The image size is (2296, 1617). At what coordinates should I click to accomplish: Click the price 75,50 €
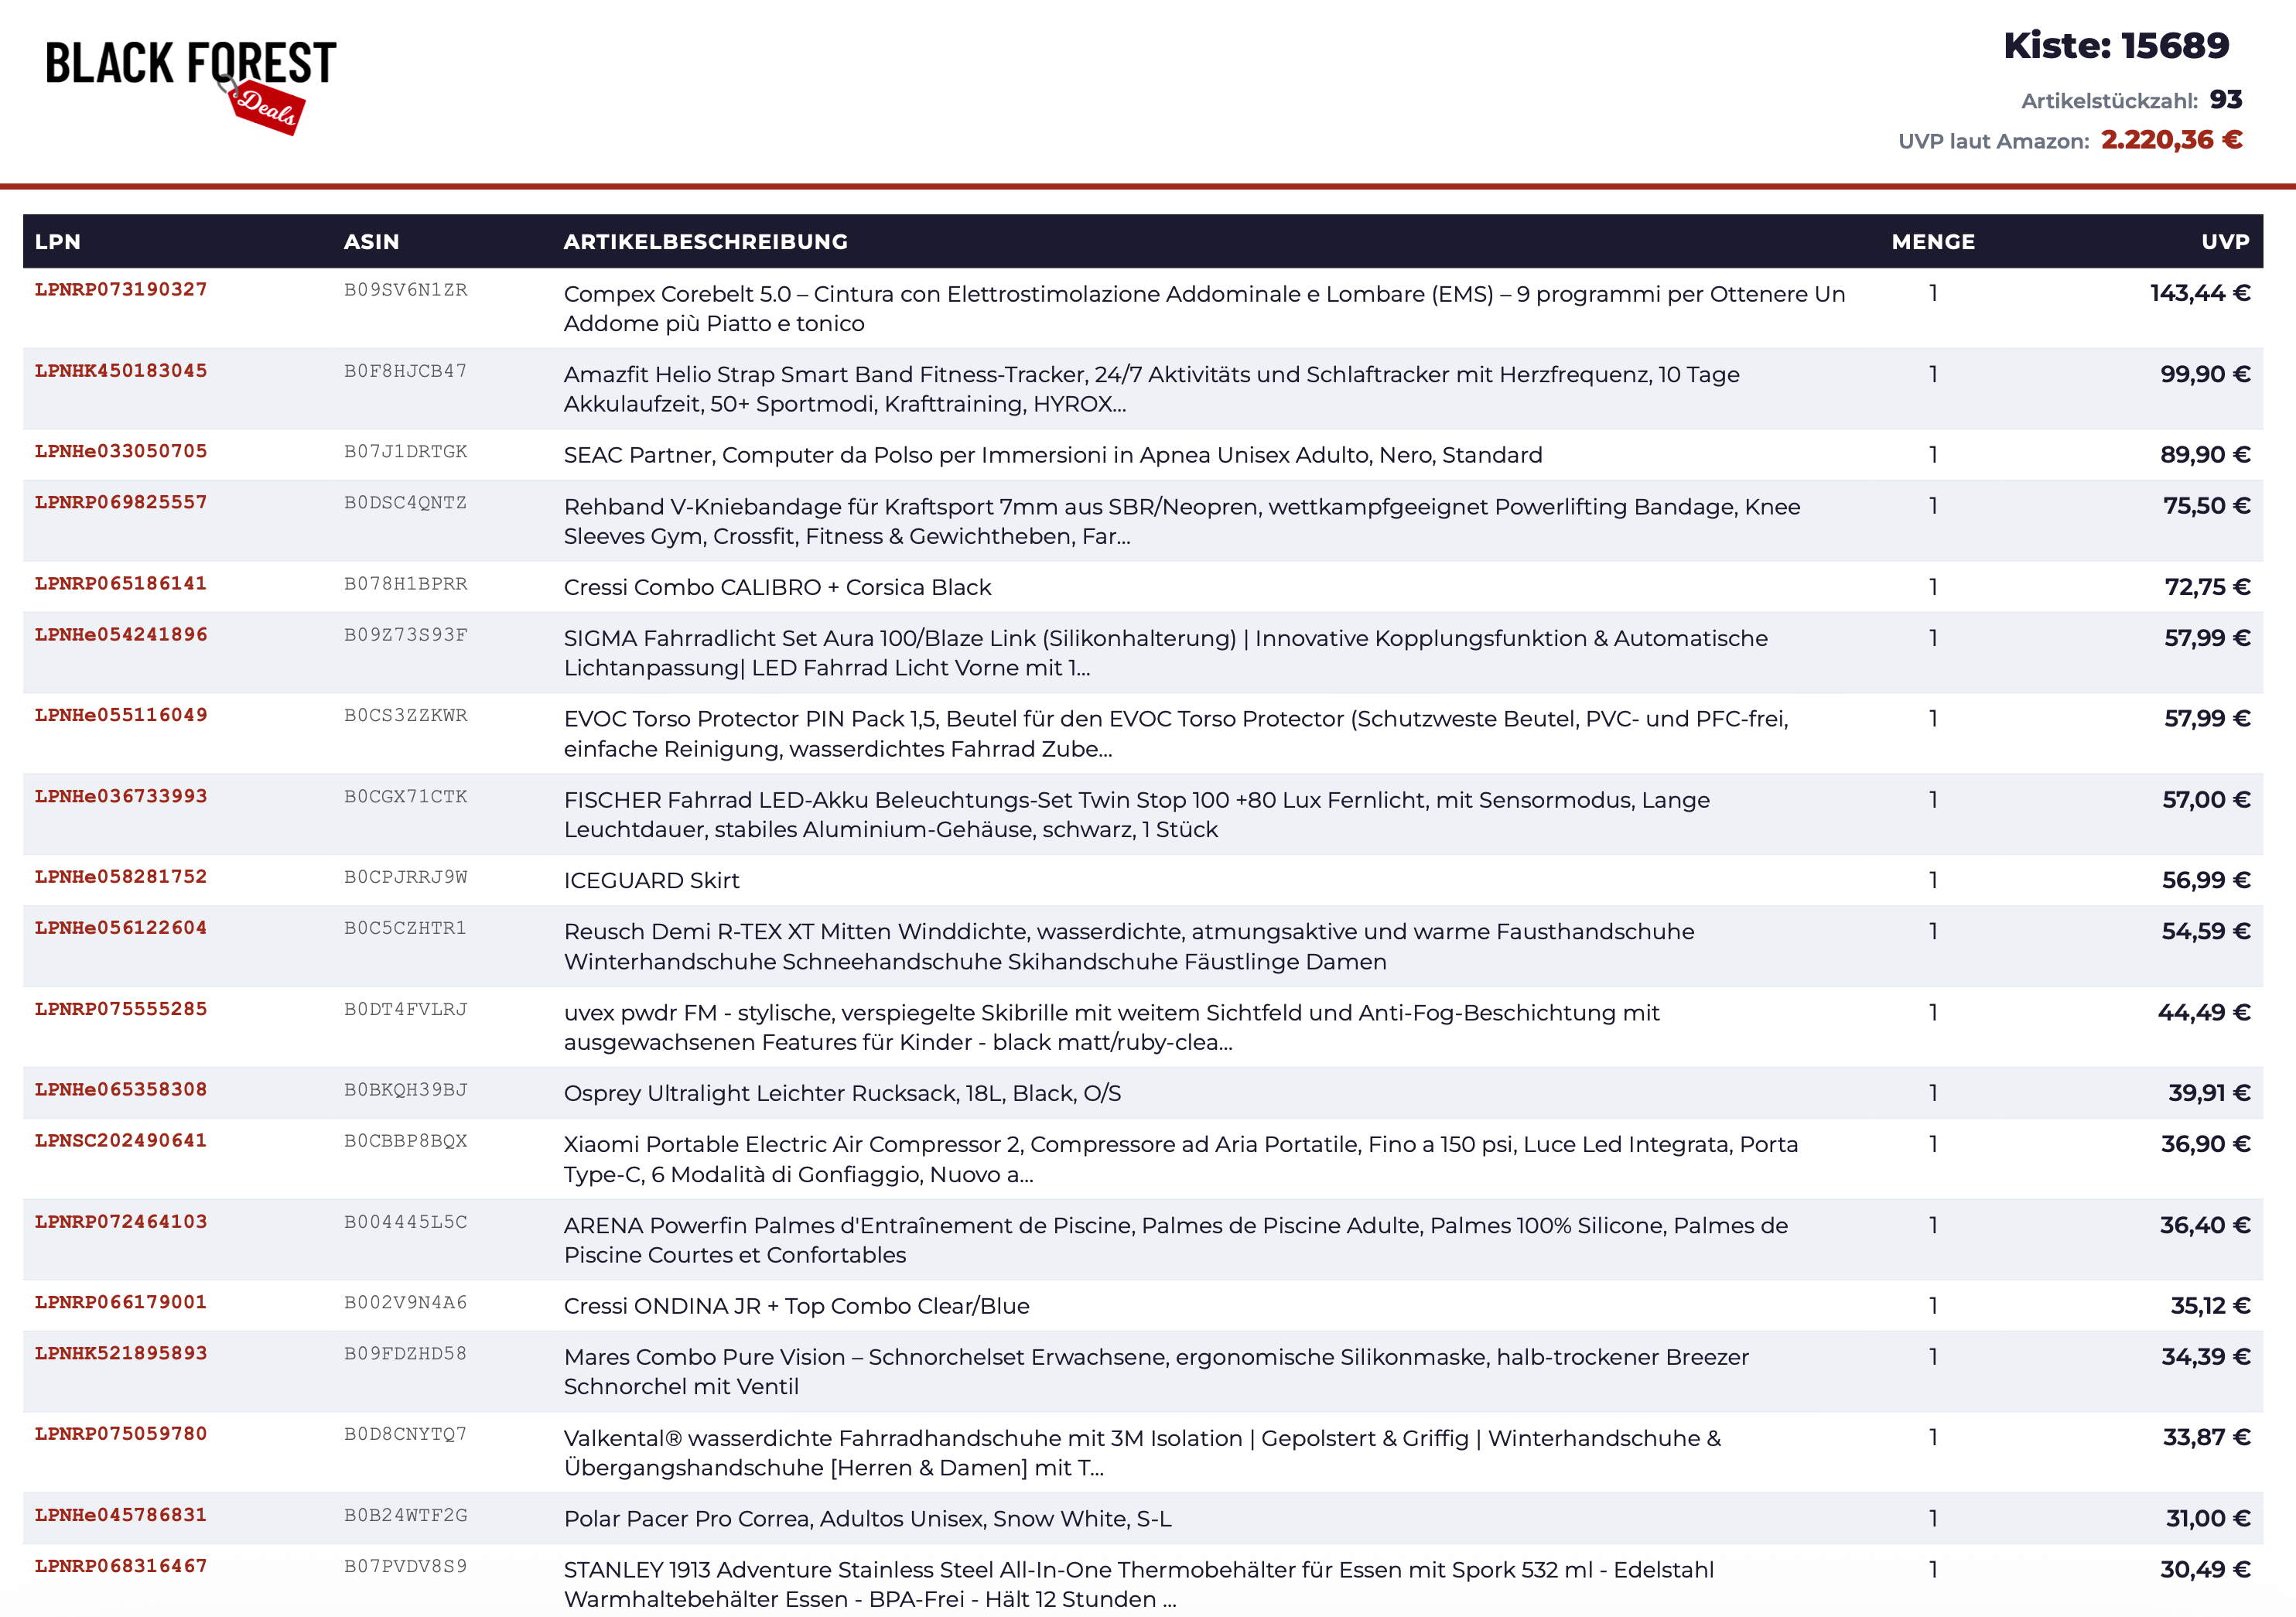(2206, 506)
